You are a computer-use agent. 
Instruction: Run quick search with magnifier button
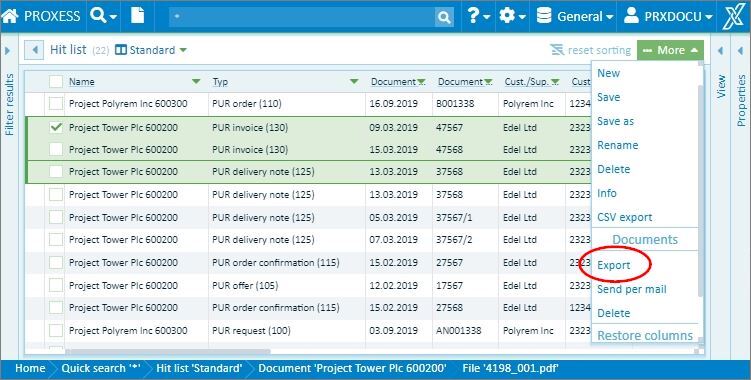444,17
